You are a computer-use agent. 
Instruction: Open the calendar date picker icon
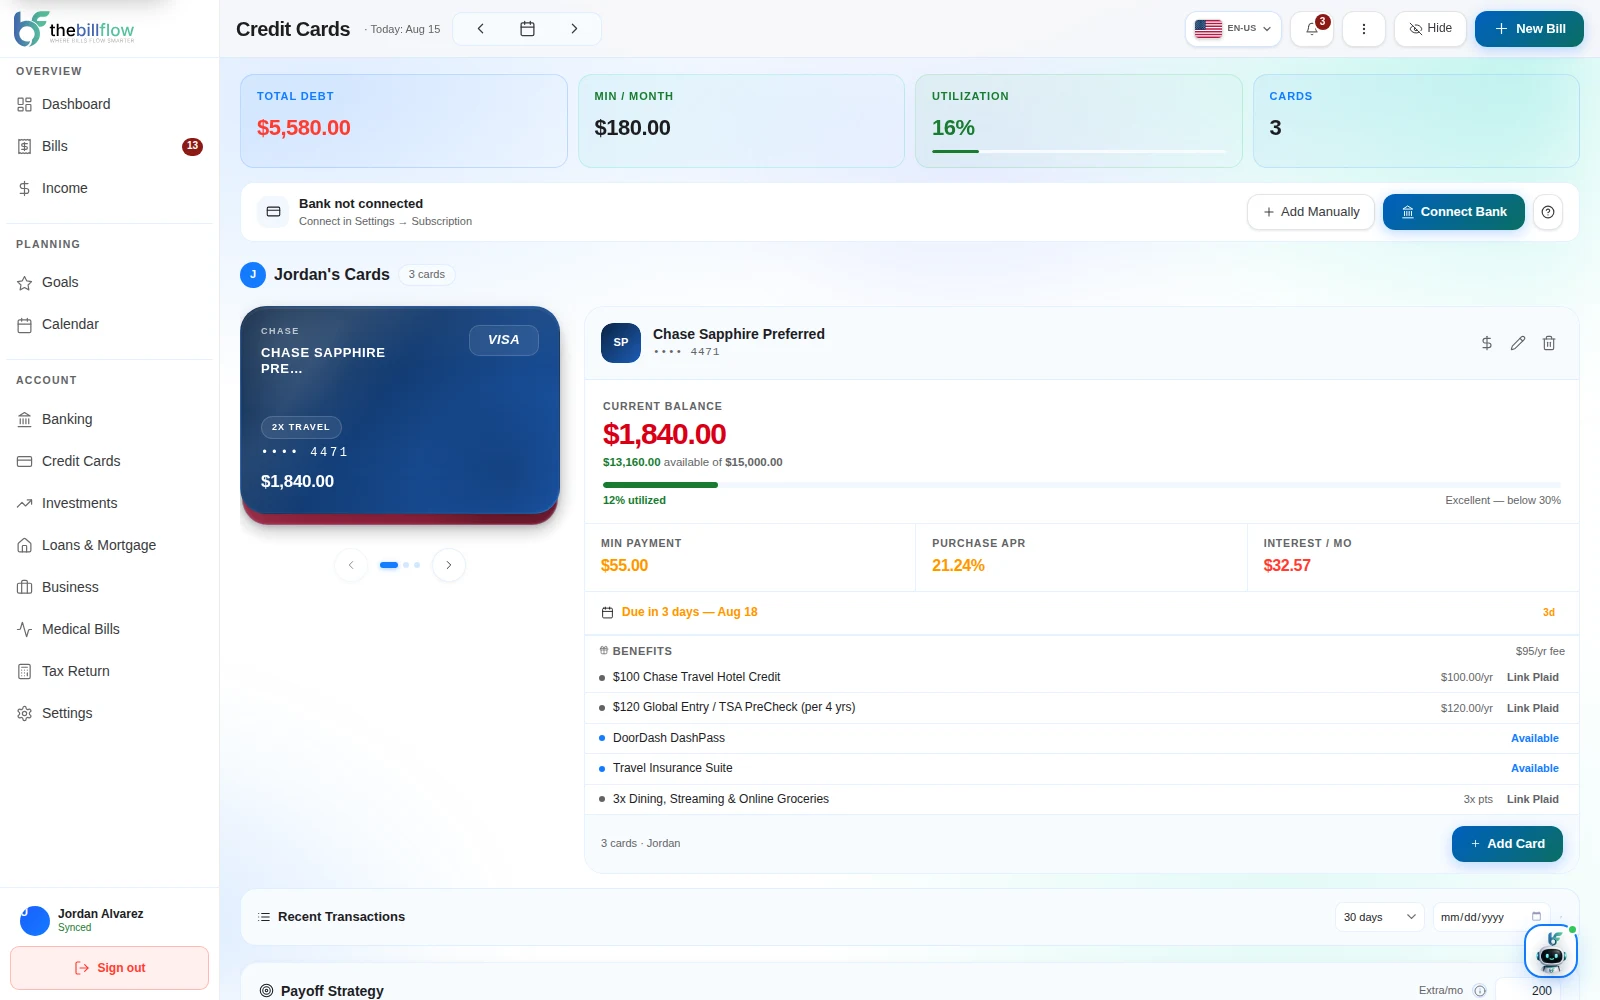click(527, 29)
